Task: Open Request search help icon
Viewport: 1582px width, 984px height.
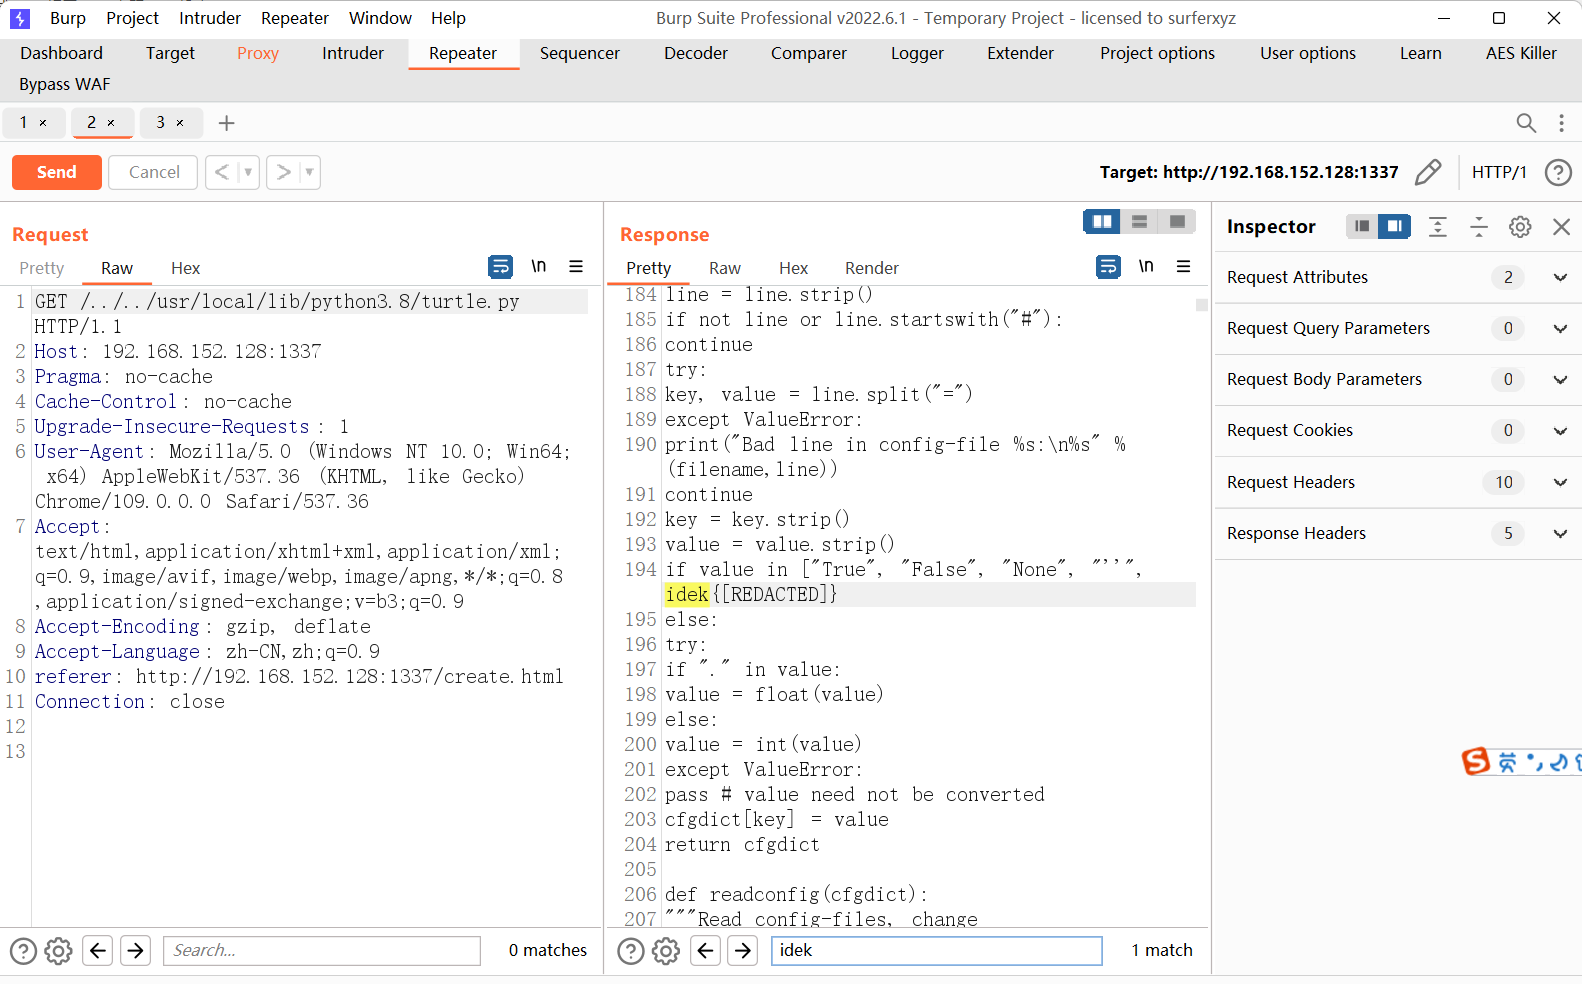Action: pyautogui.click(x=23, y=951)
